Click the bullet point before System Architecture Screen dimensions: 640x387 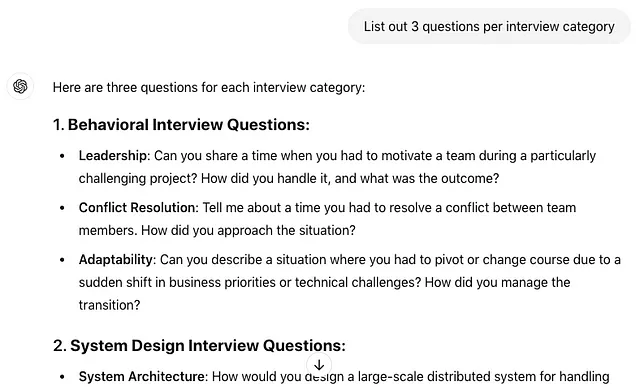pos(62,376)
